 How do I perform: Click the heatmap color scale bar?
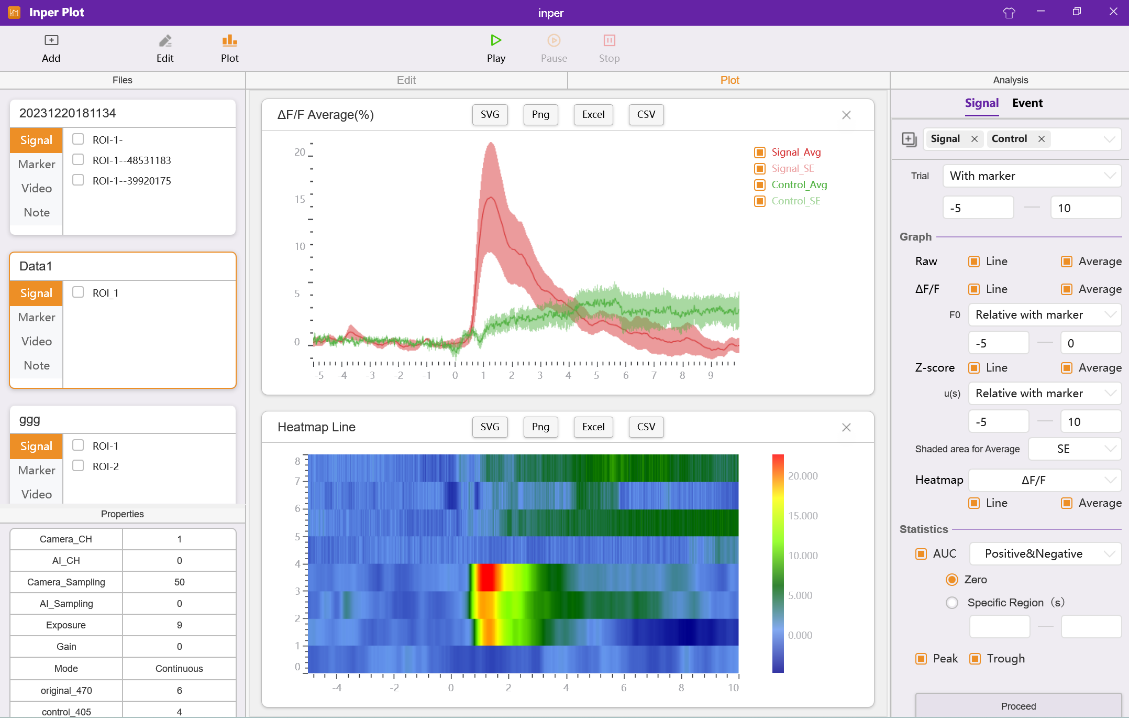coord(778,563)
